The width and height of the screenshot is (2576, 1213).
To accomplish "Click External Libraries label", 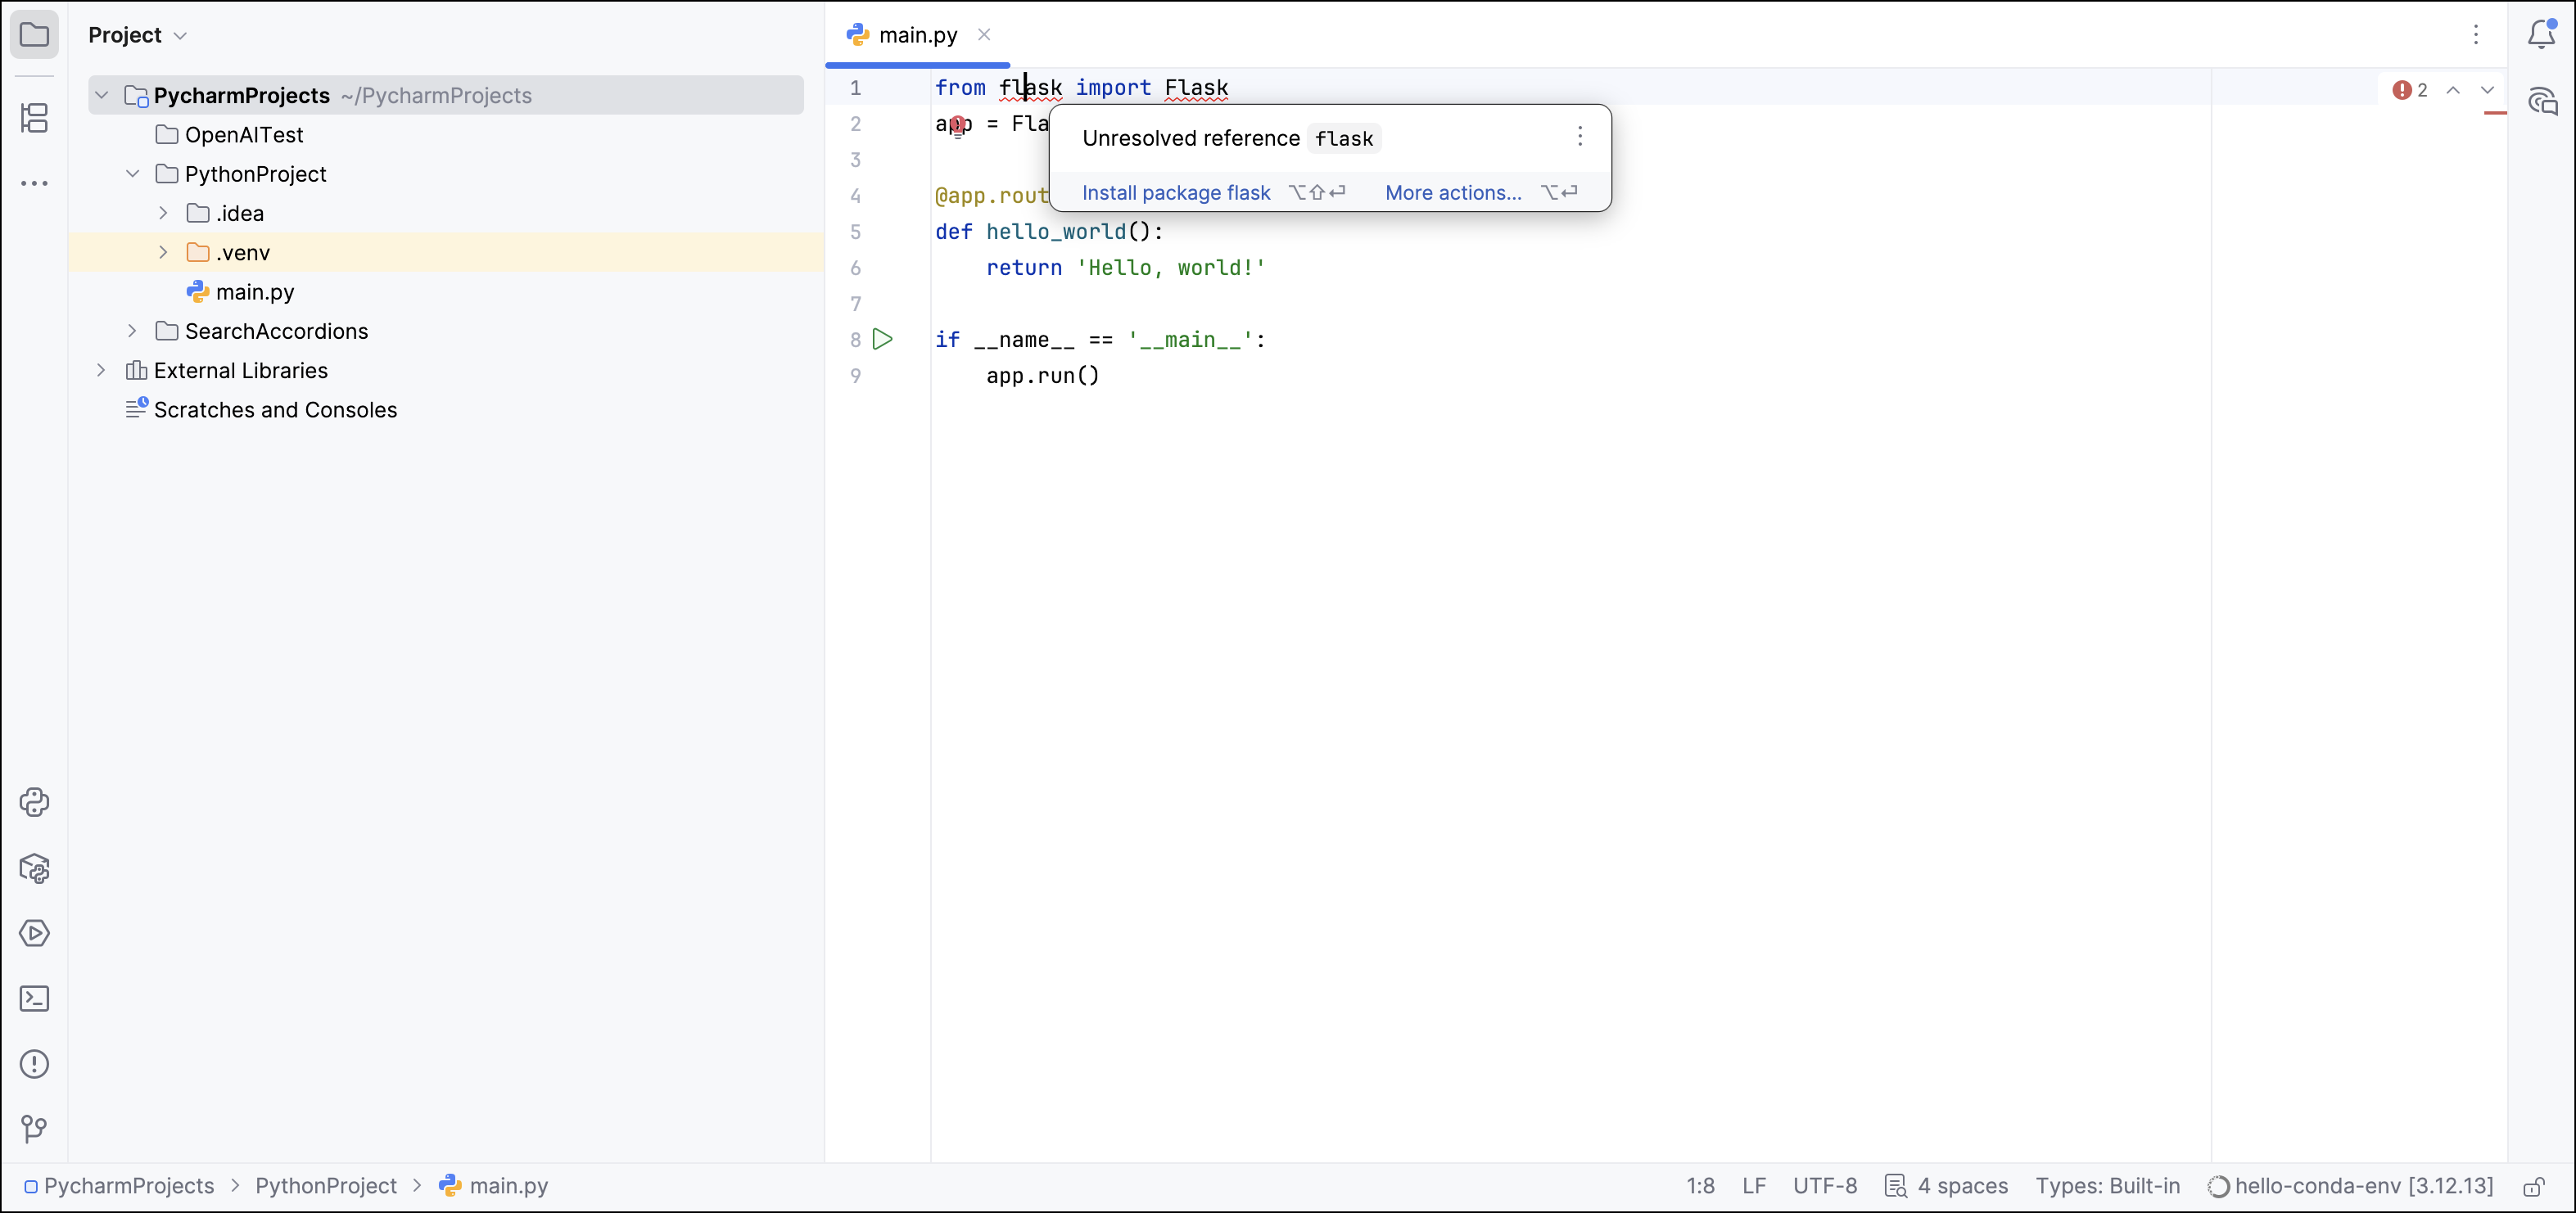I will coord(241,371).
